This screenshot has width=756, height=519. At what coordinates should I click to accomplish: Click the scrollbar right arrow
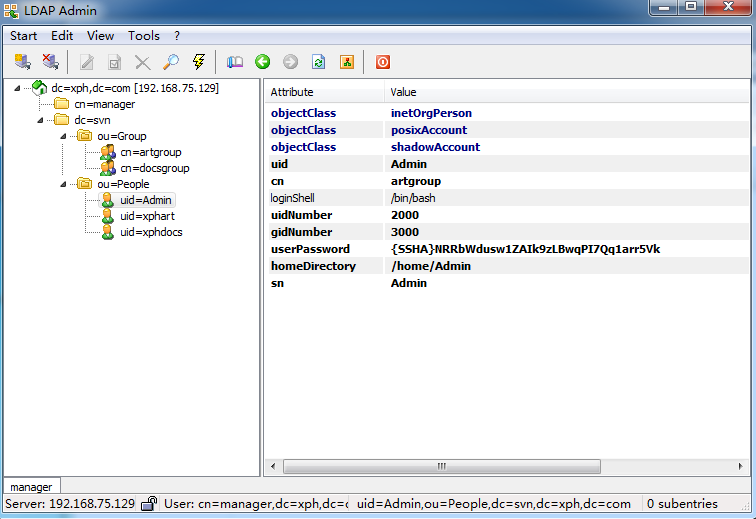(x=740, y=466)
